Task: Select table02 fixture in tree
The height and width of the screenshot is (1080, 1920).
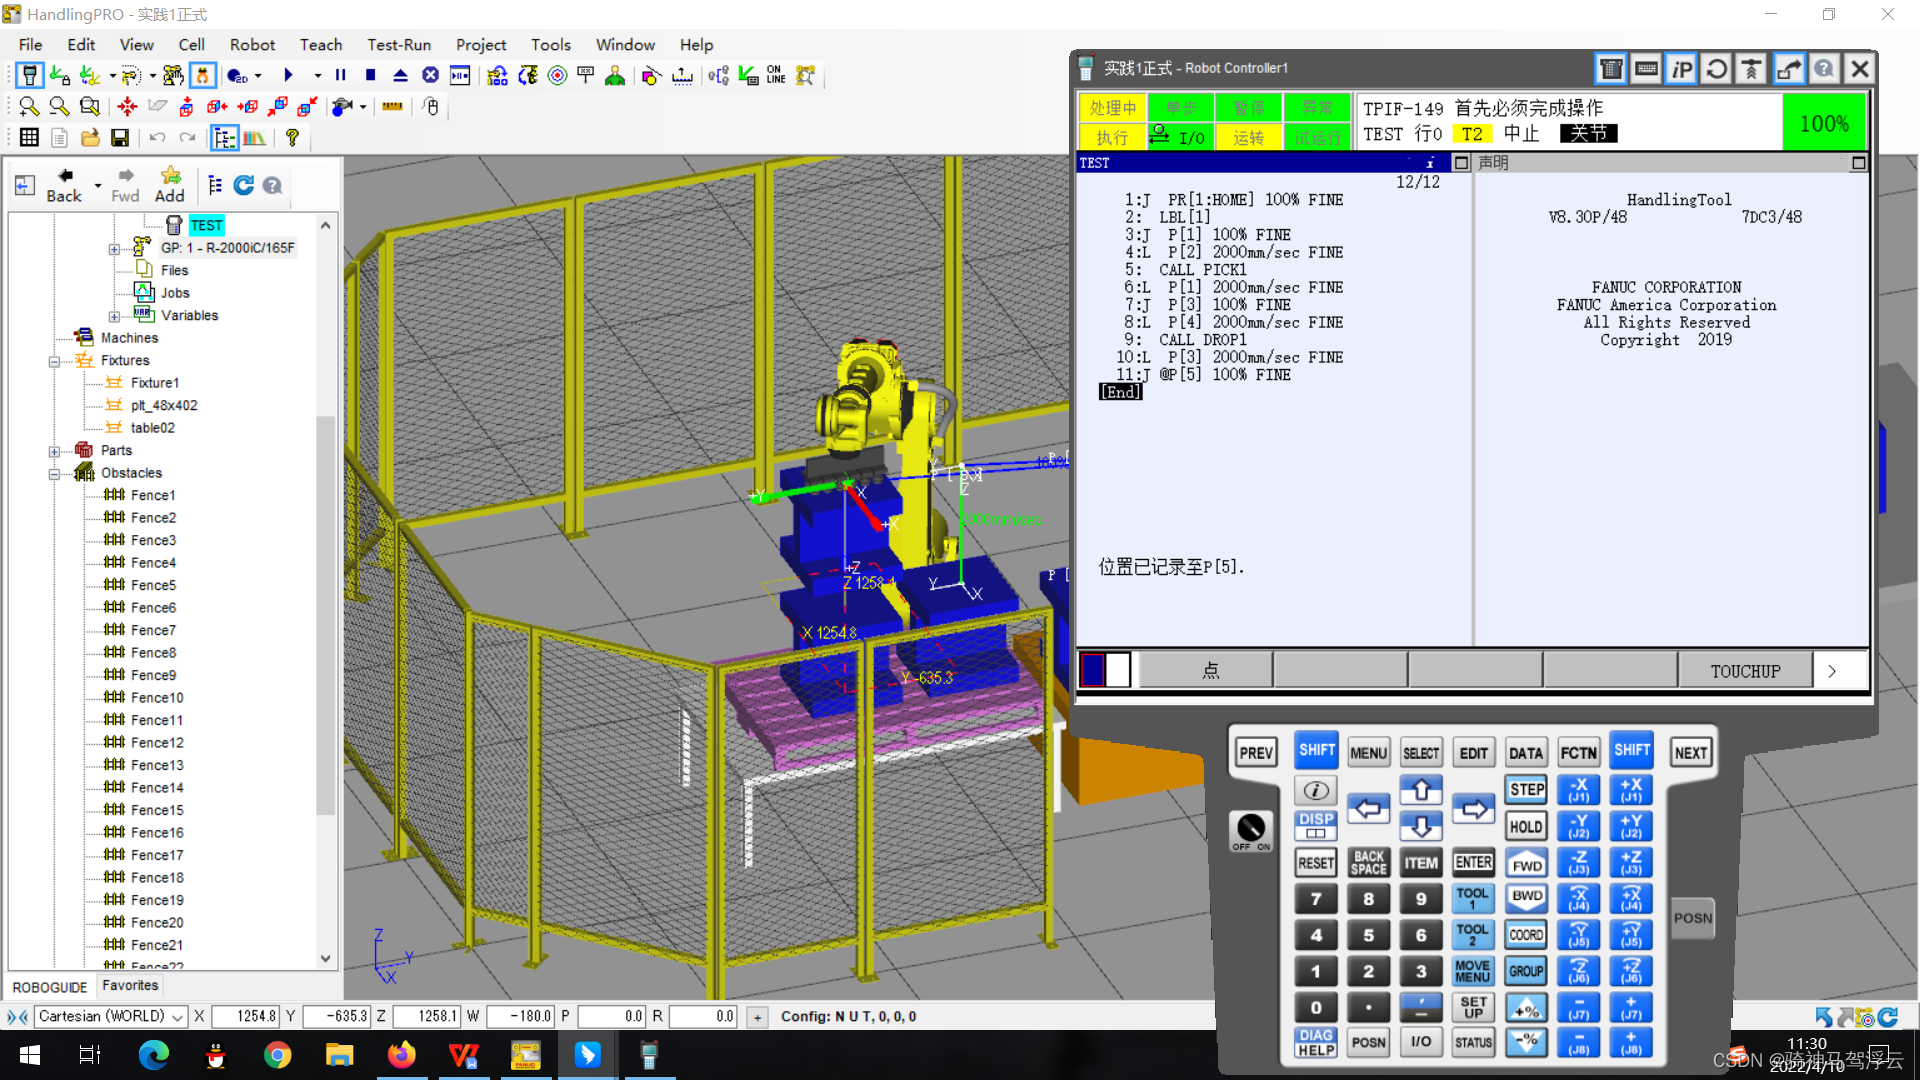Action: tap(153, 428)
